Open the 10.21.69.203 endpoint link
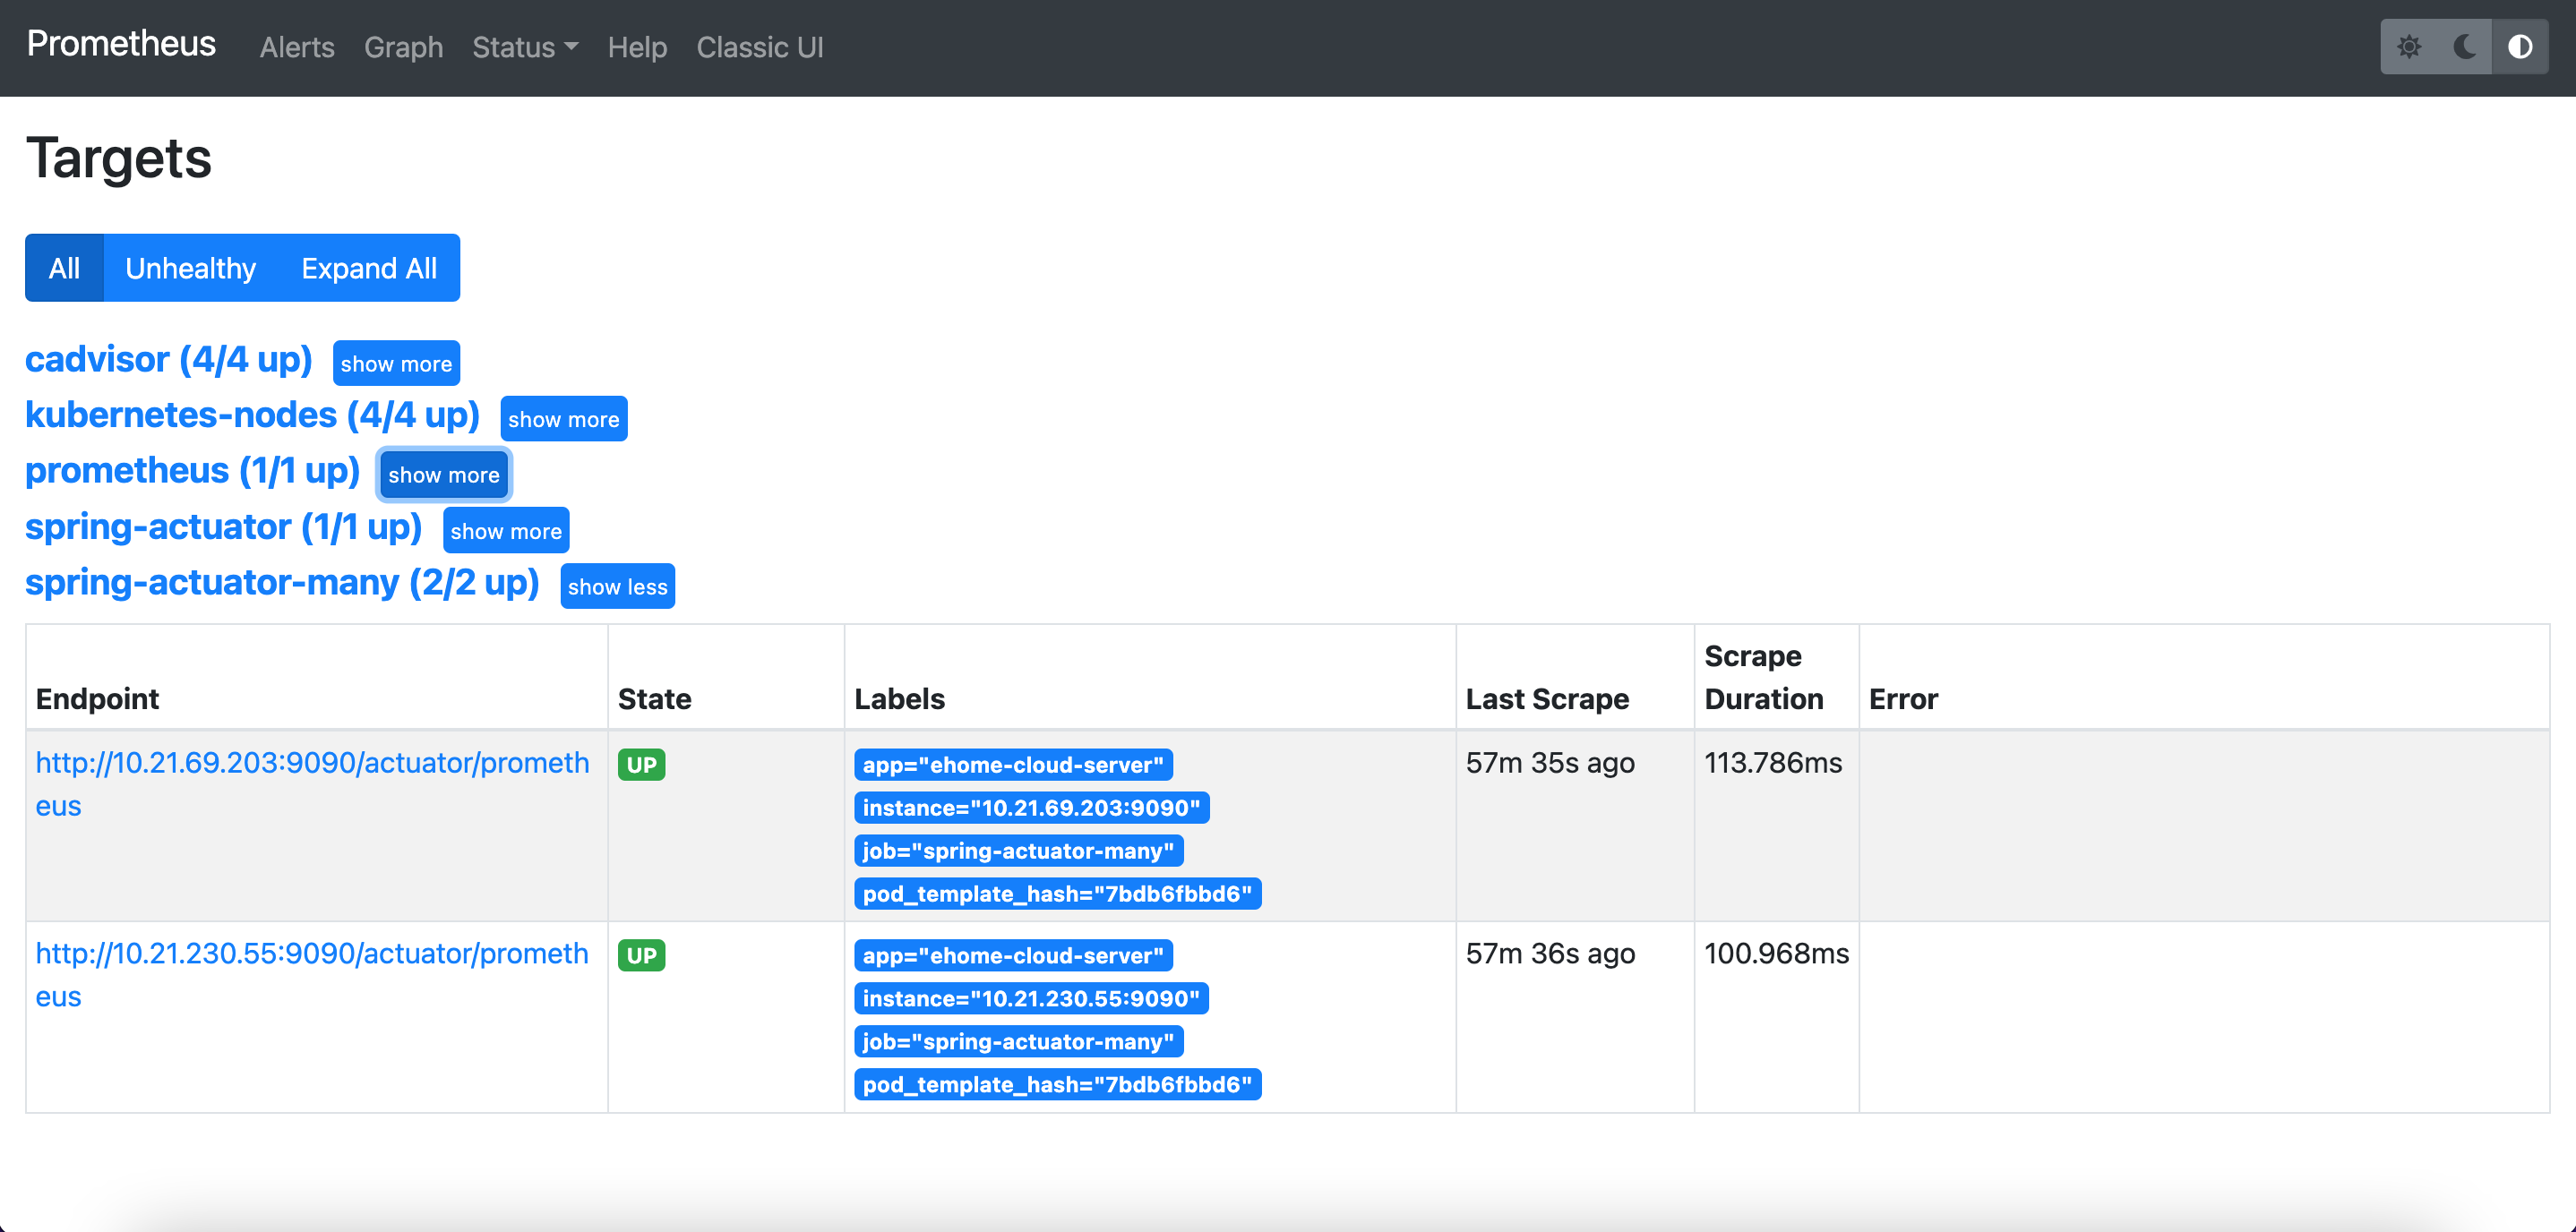 (x=312, y=763)
